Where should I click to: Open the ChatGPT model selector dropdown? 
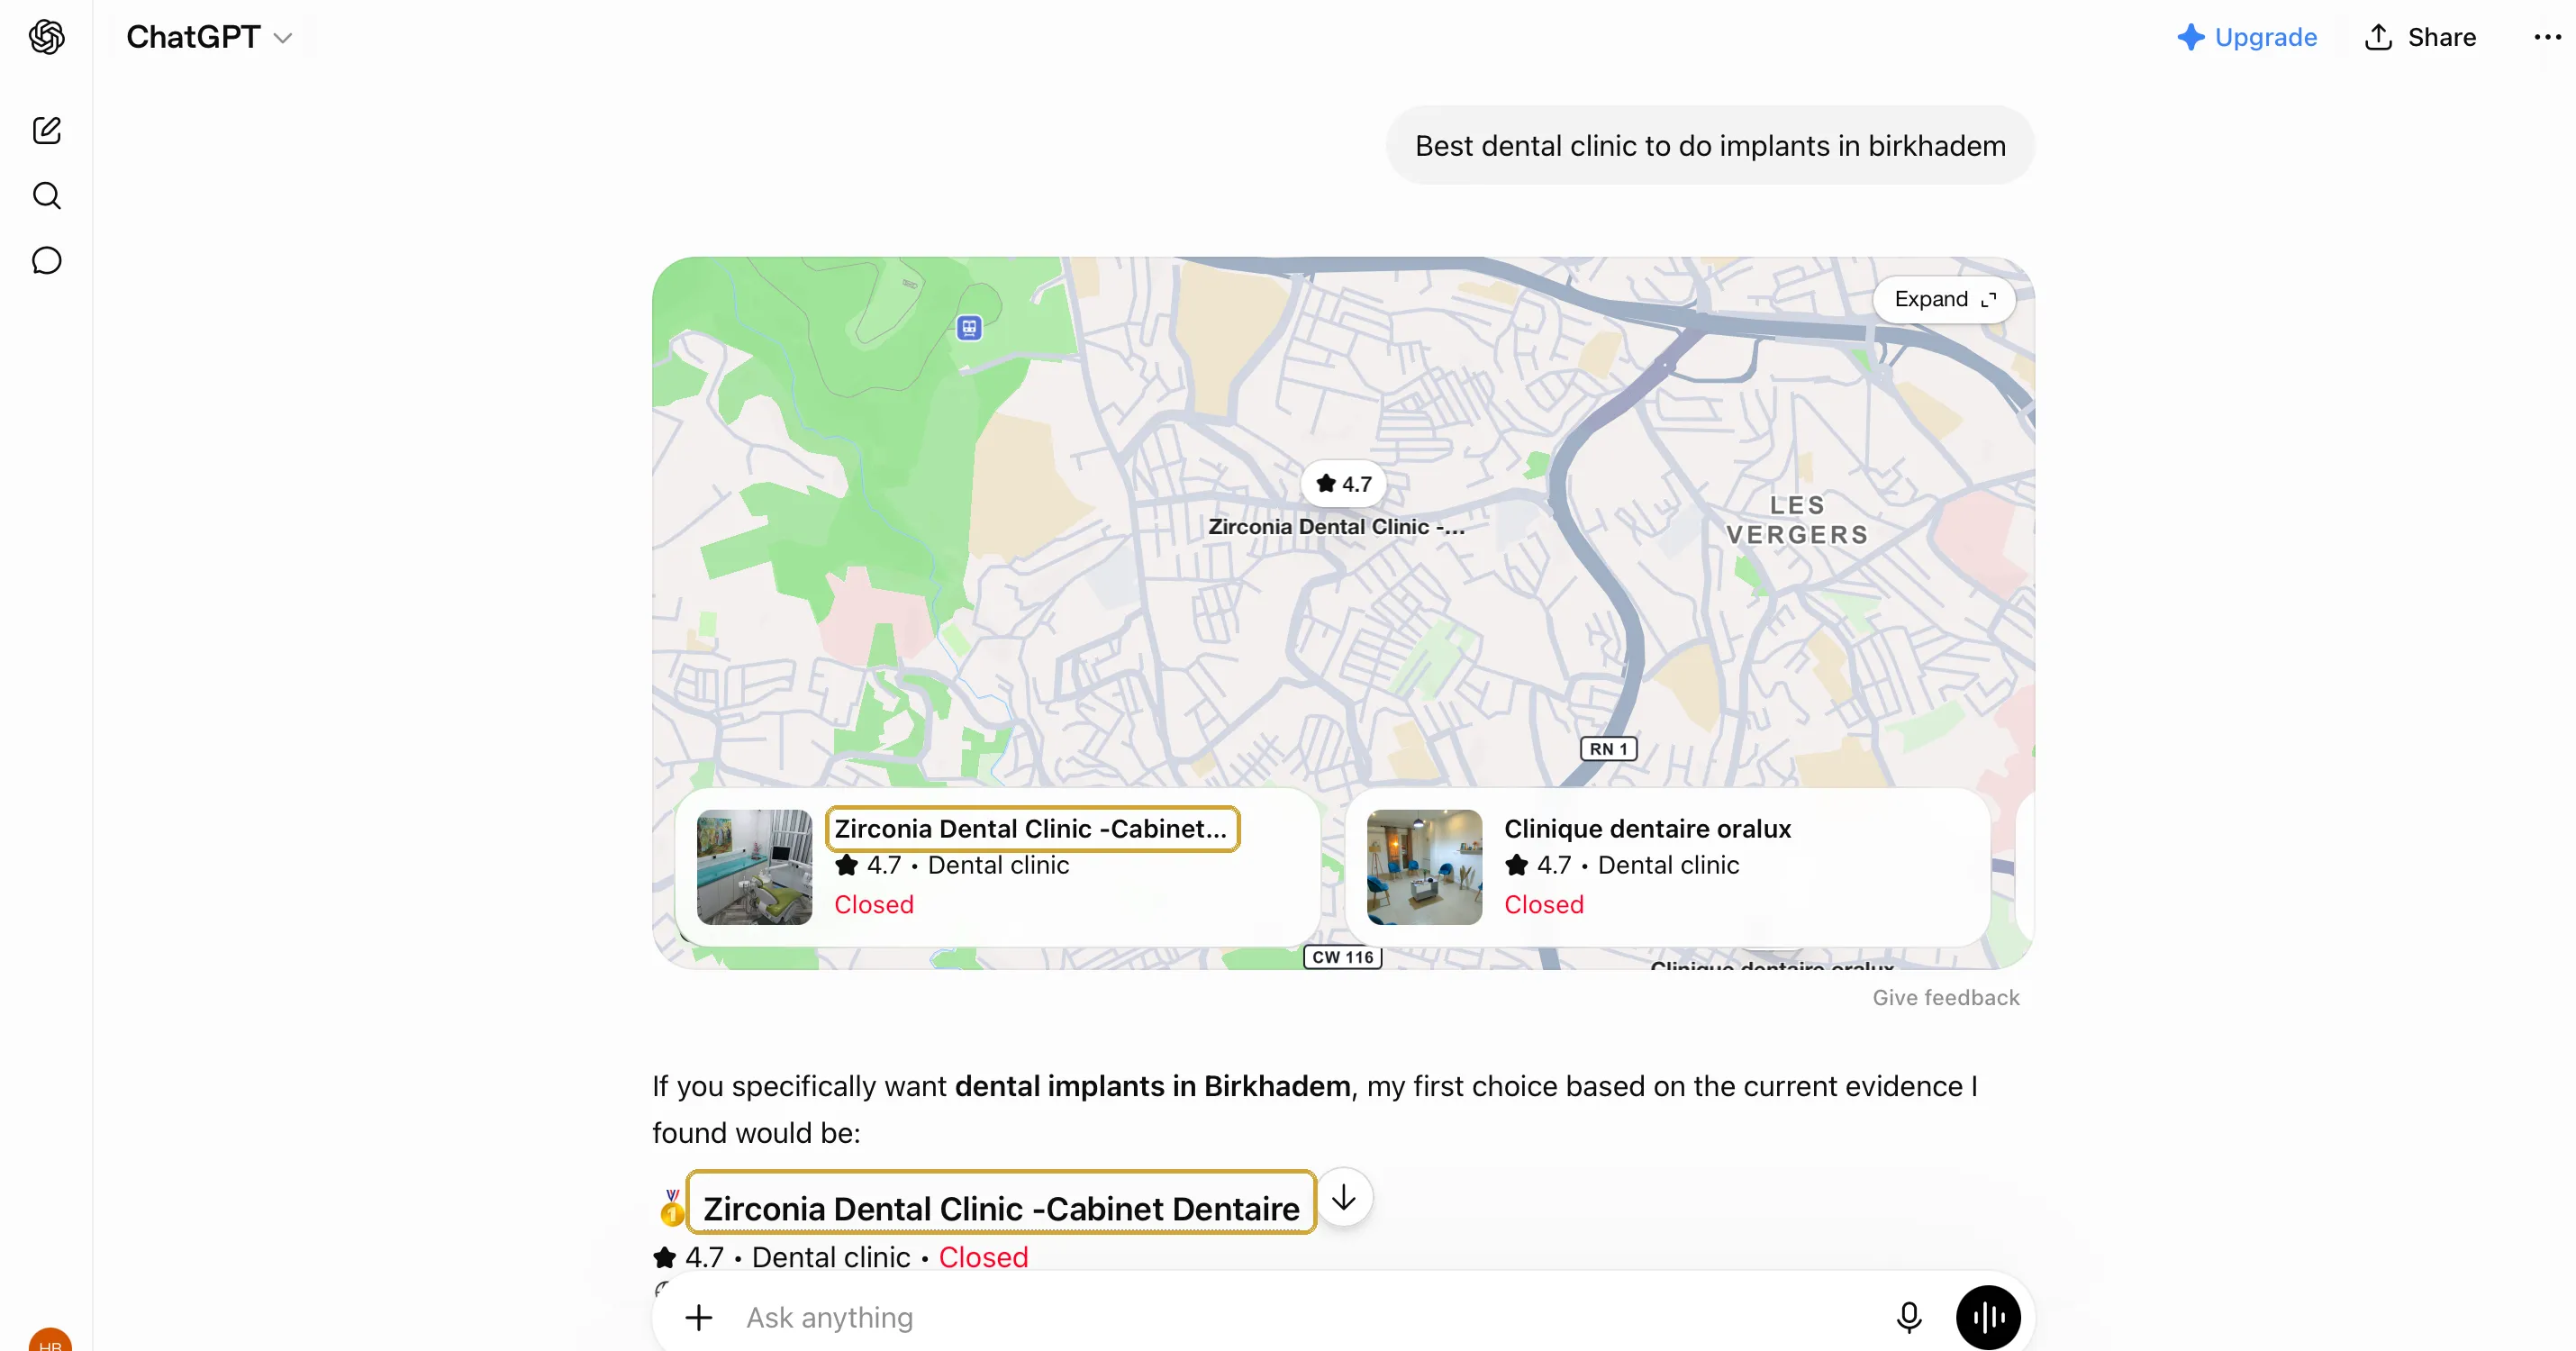tap(209, 37)
